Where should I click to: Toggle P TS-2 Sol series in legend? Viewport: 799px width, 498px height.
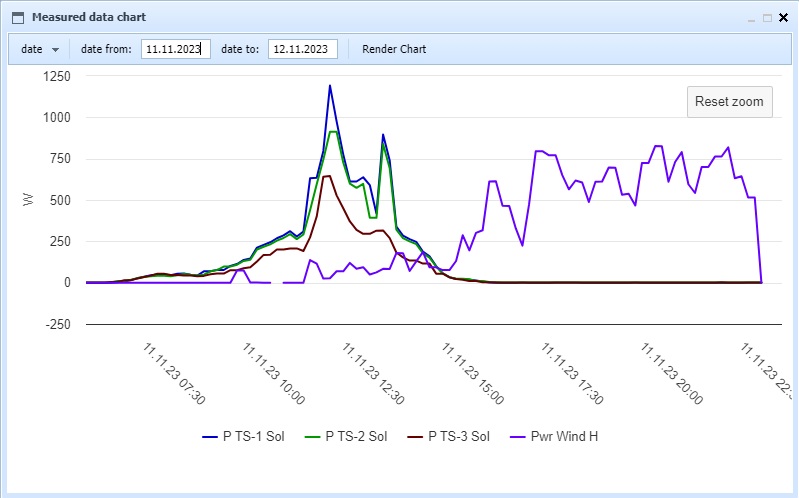pyautogui.click(x=345, y=437)
